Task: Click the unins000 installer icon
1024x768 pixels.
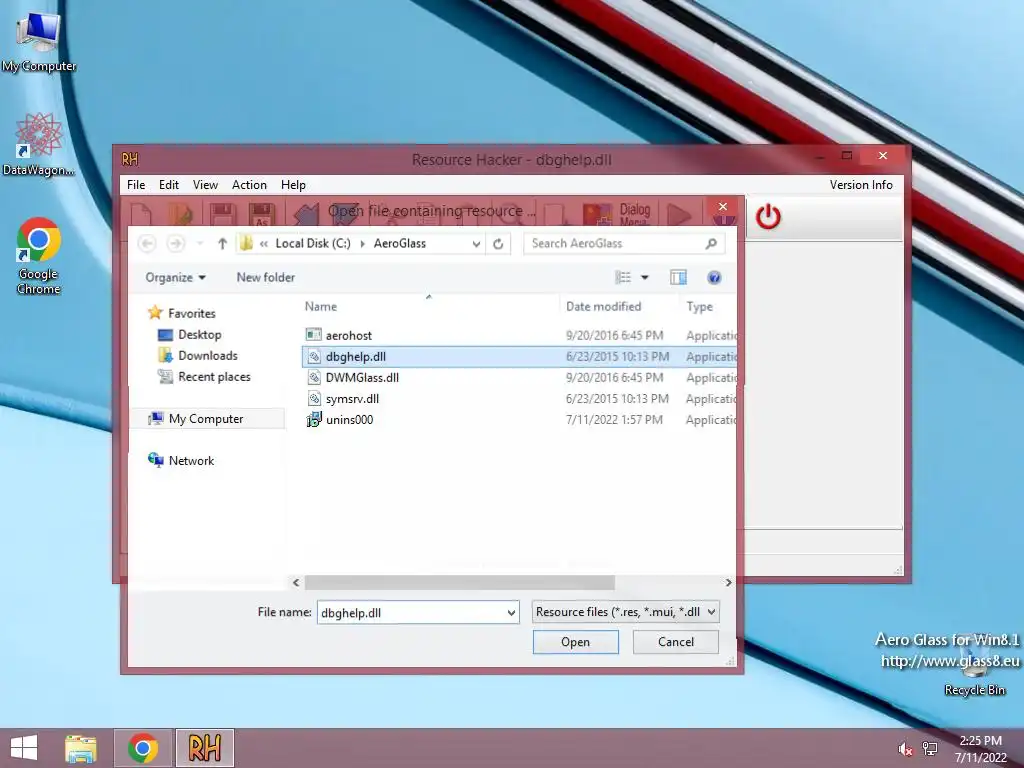Action: 313,419
